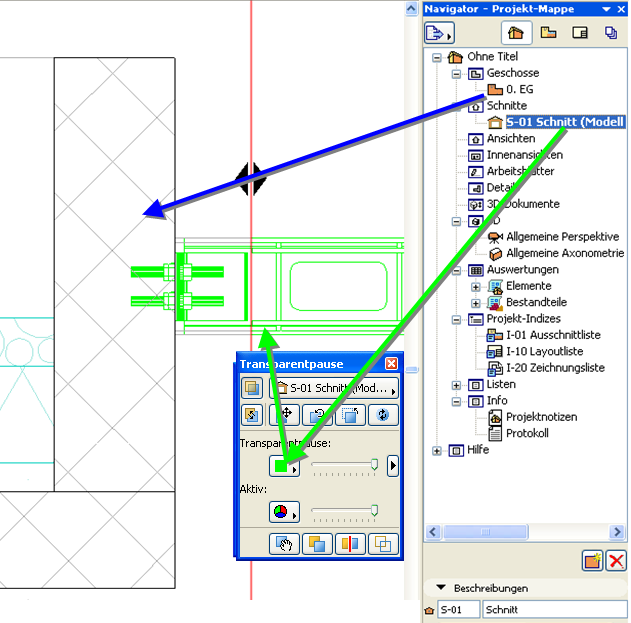Screen dimensions: 631x623
Task: Select the 0. EG story item
Action: (520, 89)
